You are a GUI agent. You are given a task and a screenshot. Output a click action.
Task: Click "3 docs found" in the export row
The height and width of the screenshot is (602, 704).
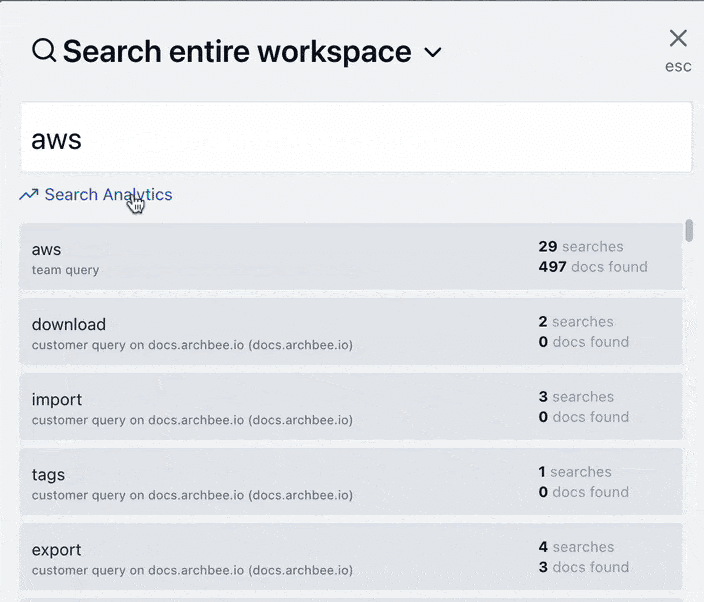pos(583,567)
